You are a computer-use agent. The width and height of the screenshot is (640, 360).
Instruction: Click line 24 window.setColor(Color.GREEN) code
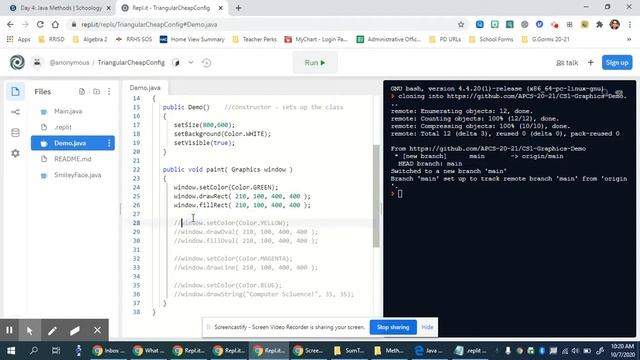[226, 187]
